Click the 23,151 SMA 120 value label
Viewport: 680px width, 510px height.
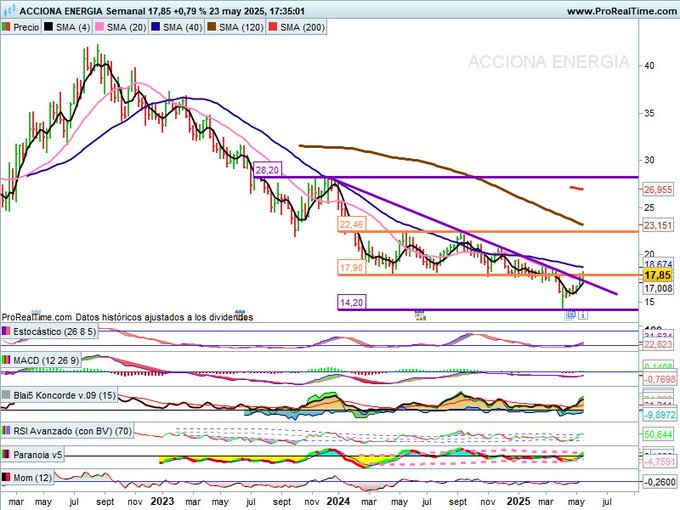(x=658, y=225)
